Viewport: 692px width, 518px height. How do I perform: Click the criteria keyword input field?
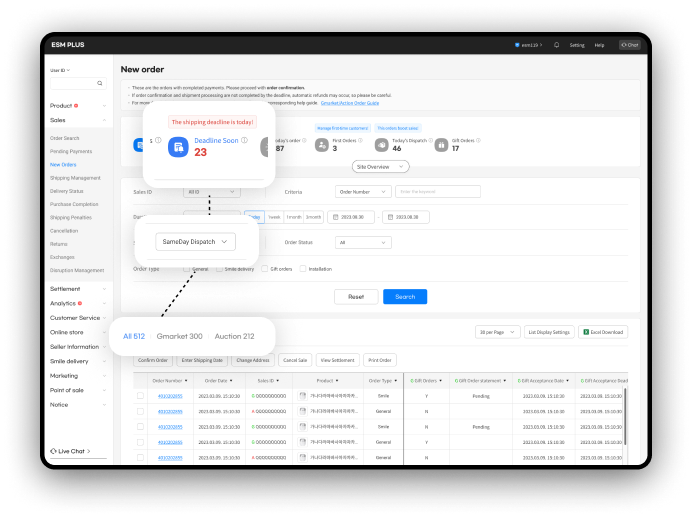pos(437,191)
